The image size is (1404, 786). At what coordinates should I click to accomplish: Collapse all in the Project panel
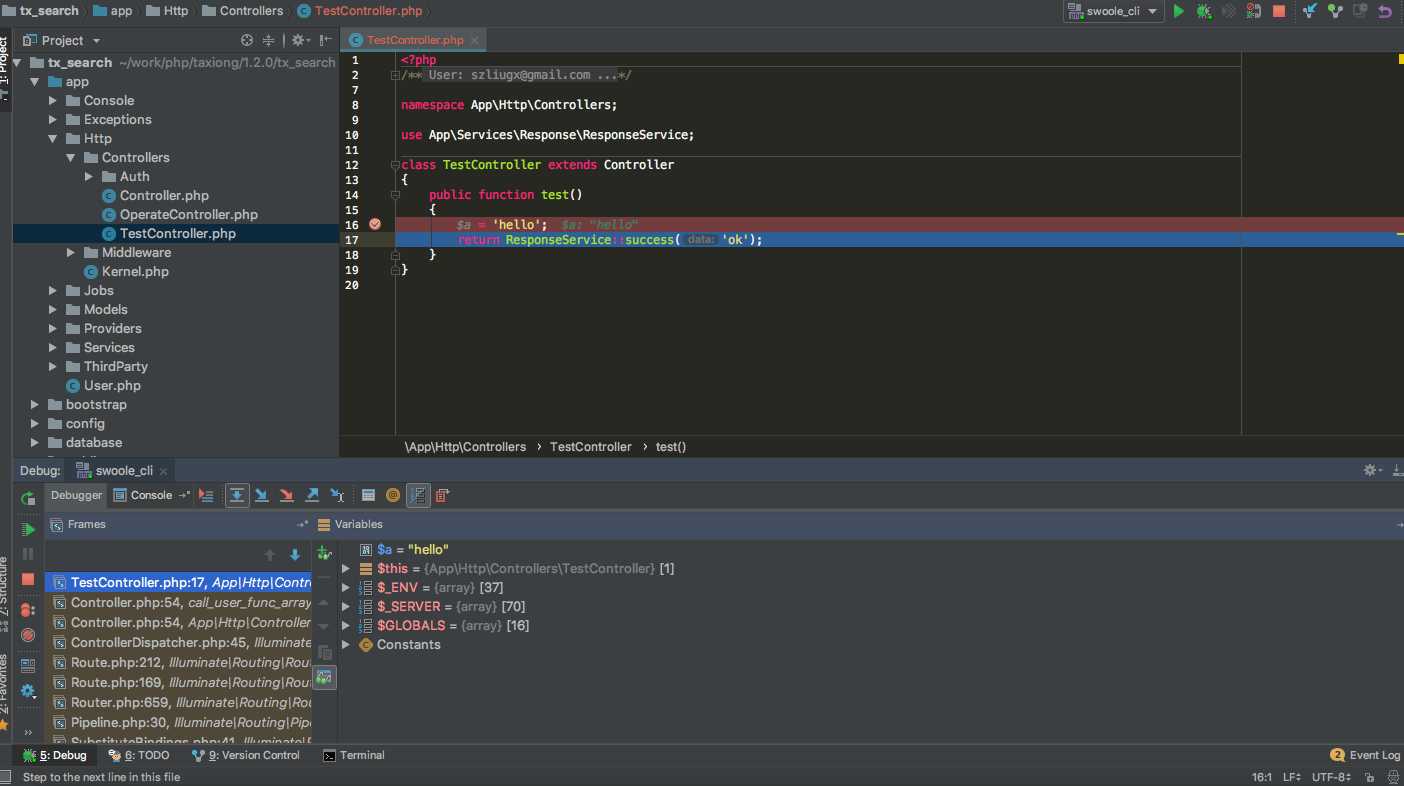268,41
